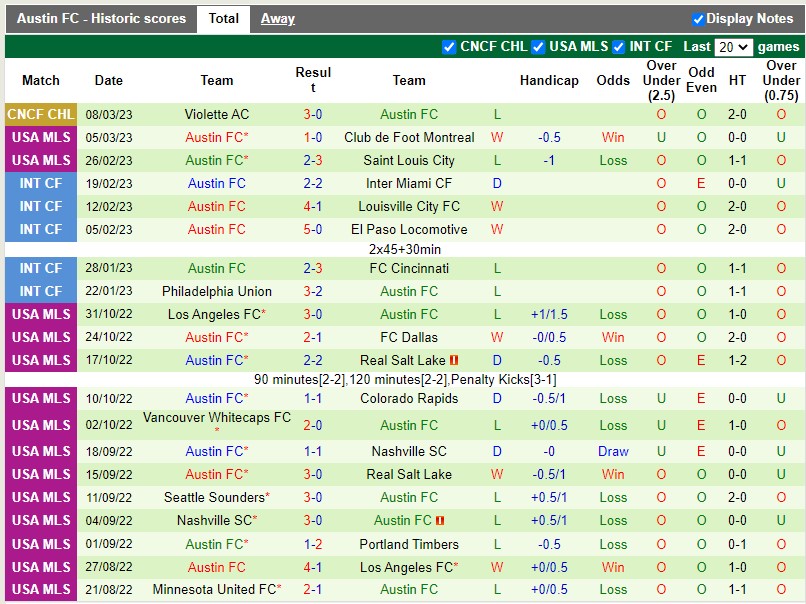Click the INT CF badge on the FC Cincinnati row

pos(40,268)
